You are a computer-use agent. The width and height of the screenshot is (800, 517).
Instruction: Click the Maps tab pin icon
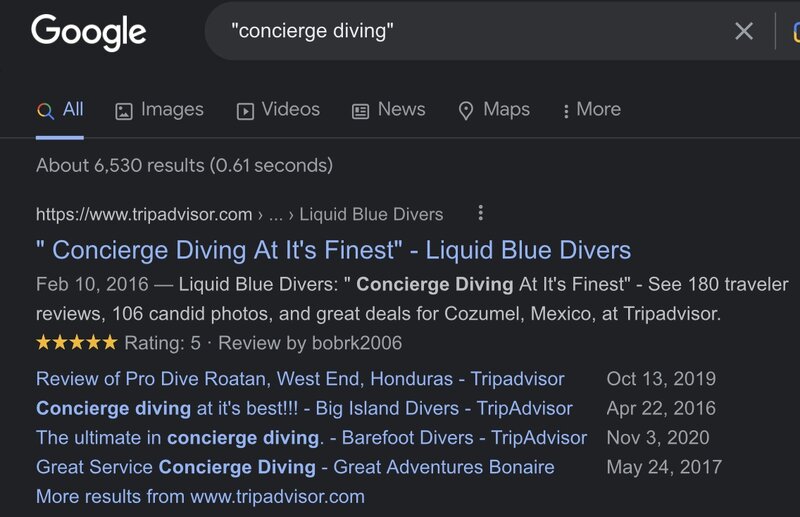point(465,111)
